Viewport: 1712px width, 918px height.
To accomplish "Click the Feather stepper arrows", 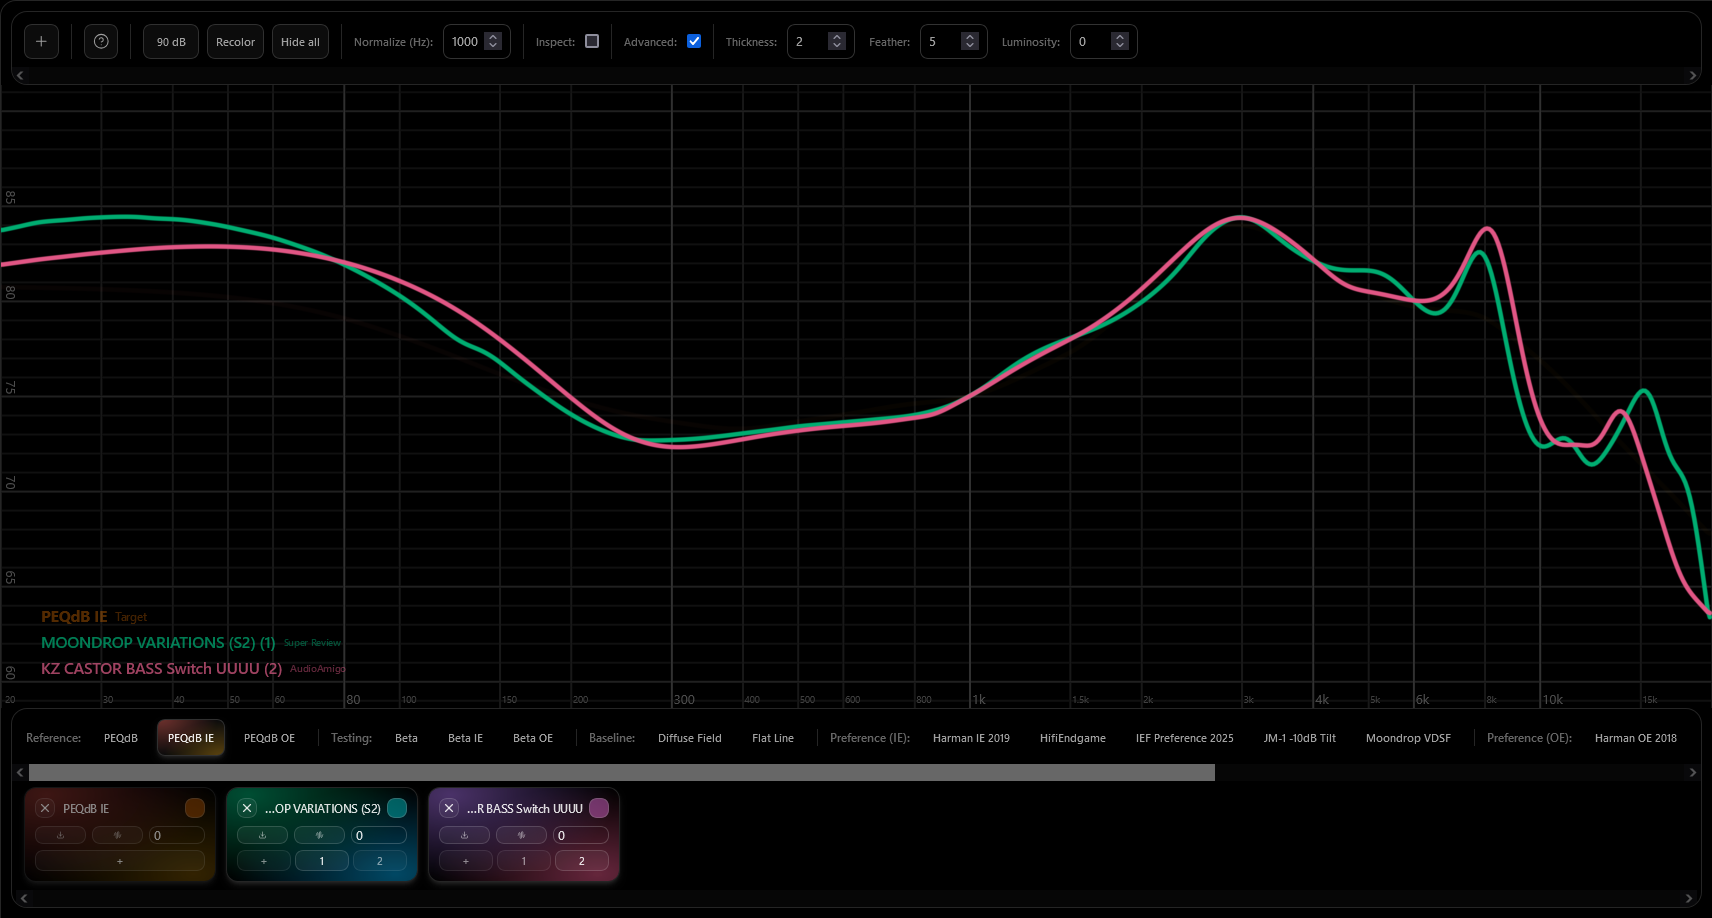I will click(x=969, y=41).
